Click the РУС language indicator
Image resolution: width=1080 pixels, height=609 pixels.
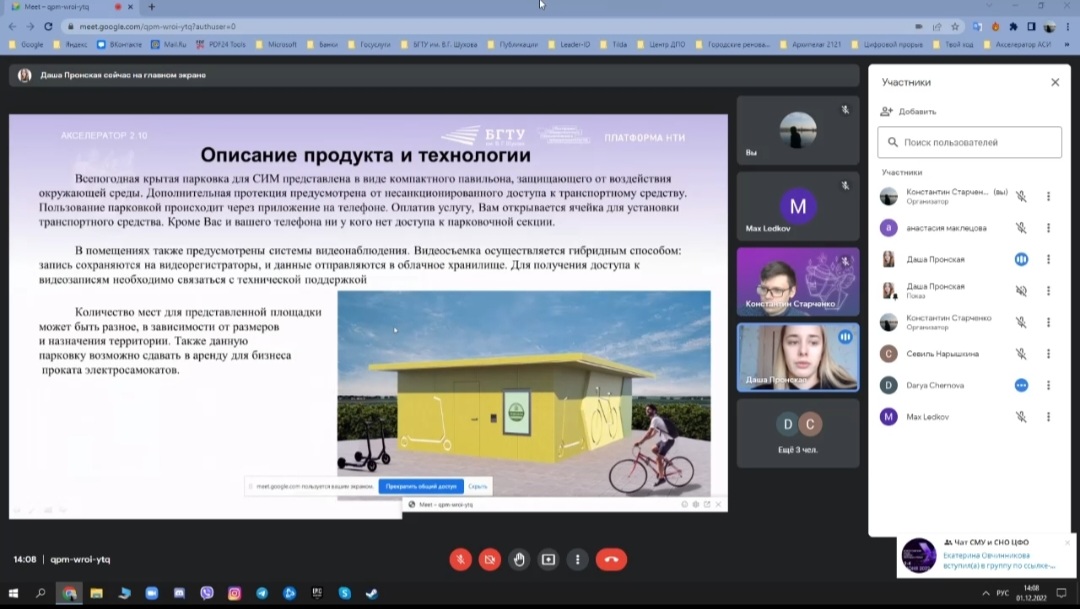click(1003, 593)
